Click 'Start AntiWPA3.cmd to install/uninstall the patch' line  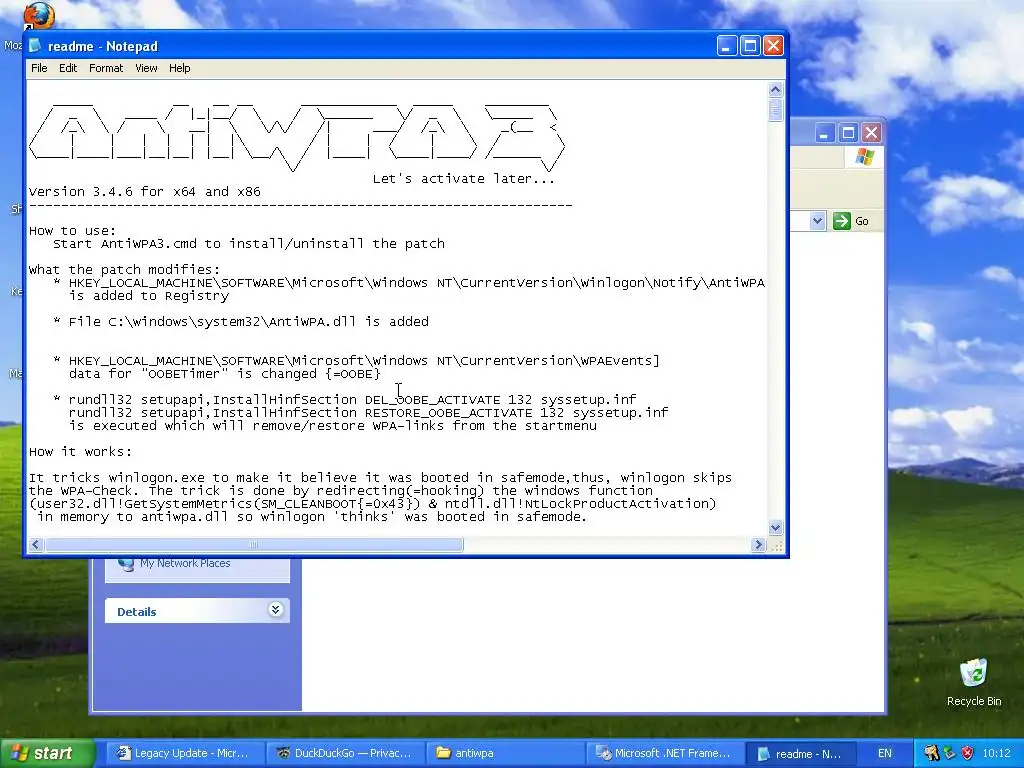249,244
